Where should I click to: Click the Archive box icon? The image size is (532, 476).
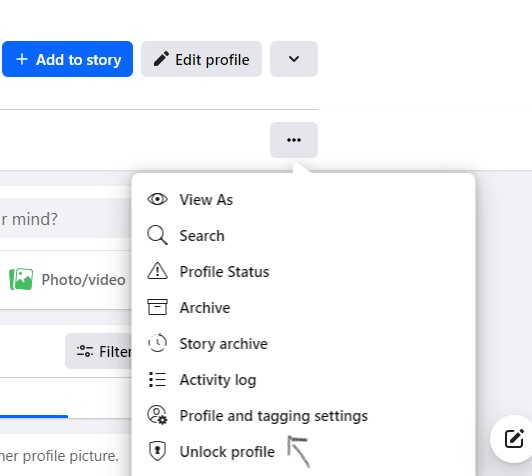[157, 307]
